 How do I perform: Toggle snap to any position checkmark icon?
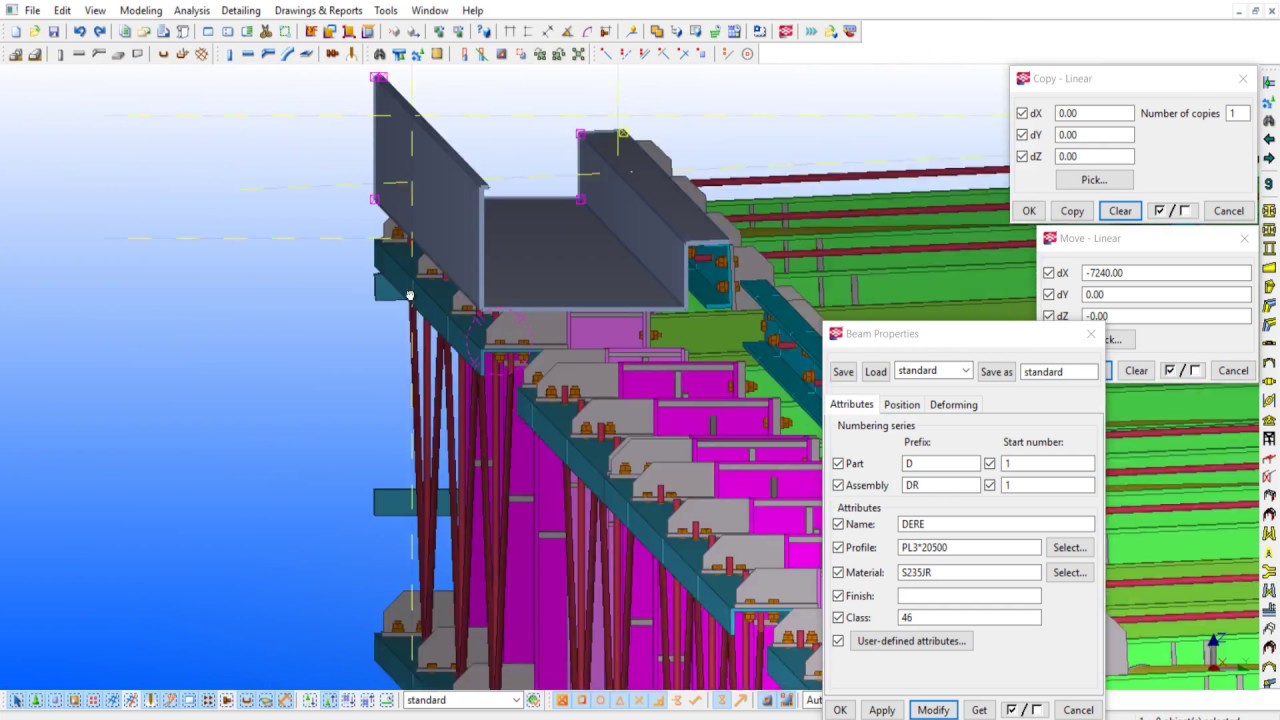click(x=695, y=701)
